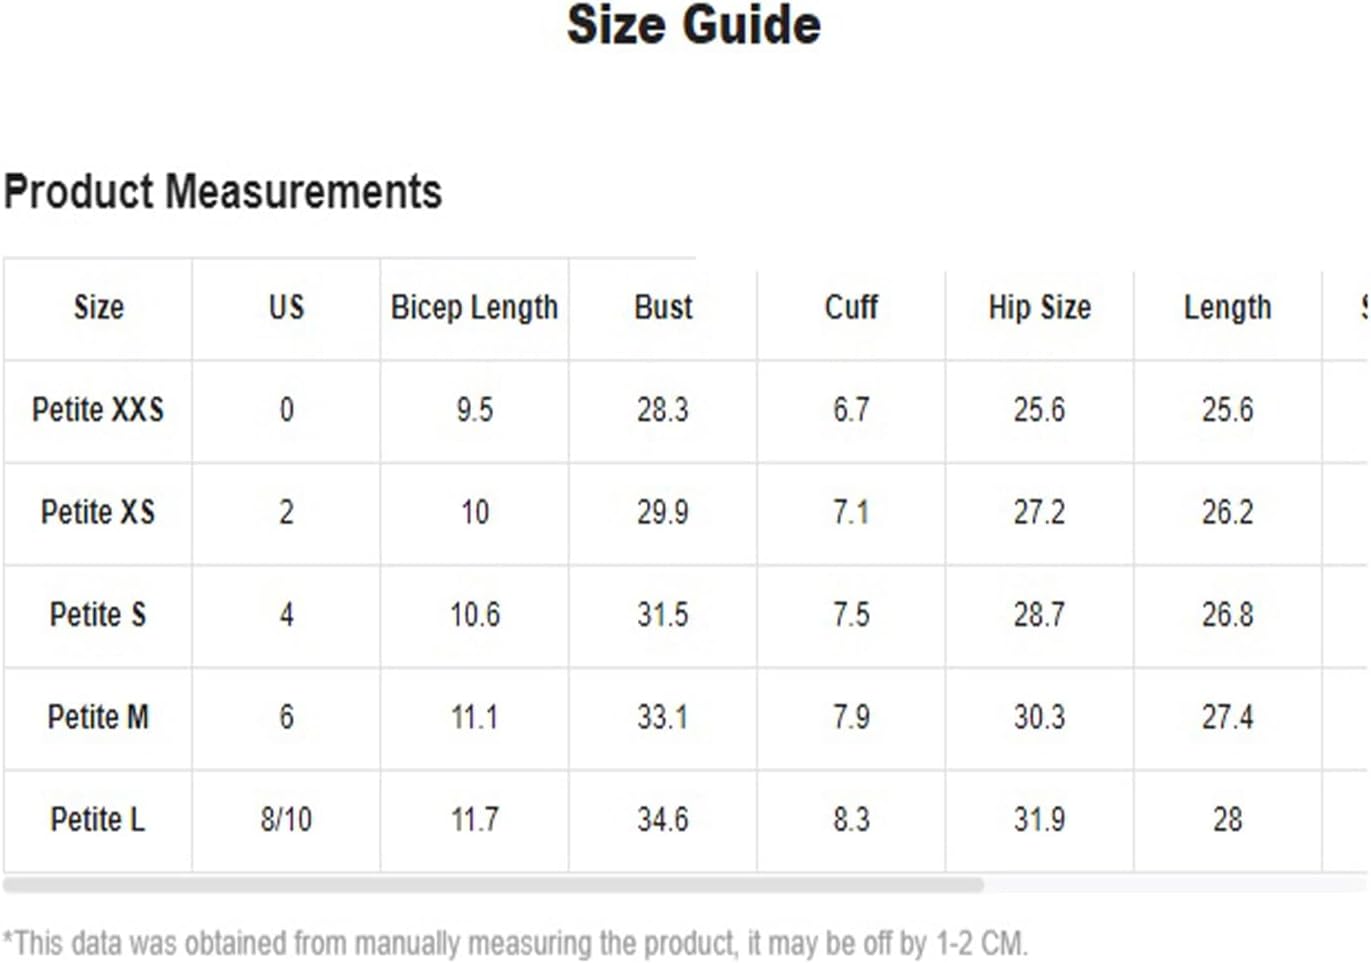Click the US column header

tap(286, 308)
